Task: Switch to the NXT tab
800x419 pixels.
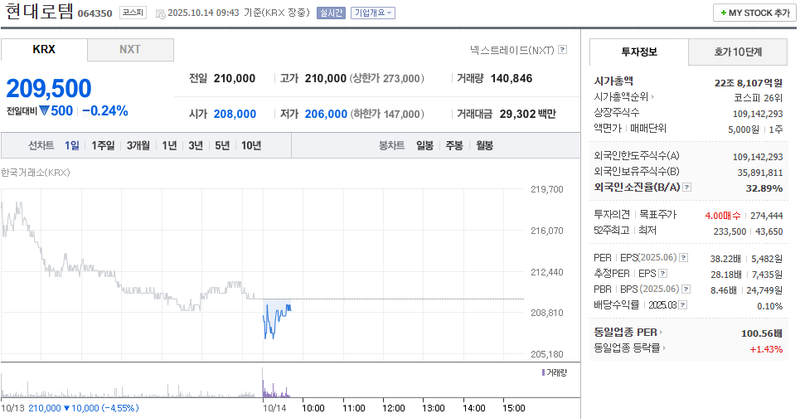Action: coord(130,49)
